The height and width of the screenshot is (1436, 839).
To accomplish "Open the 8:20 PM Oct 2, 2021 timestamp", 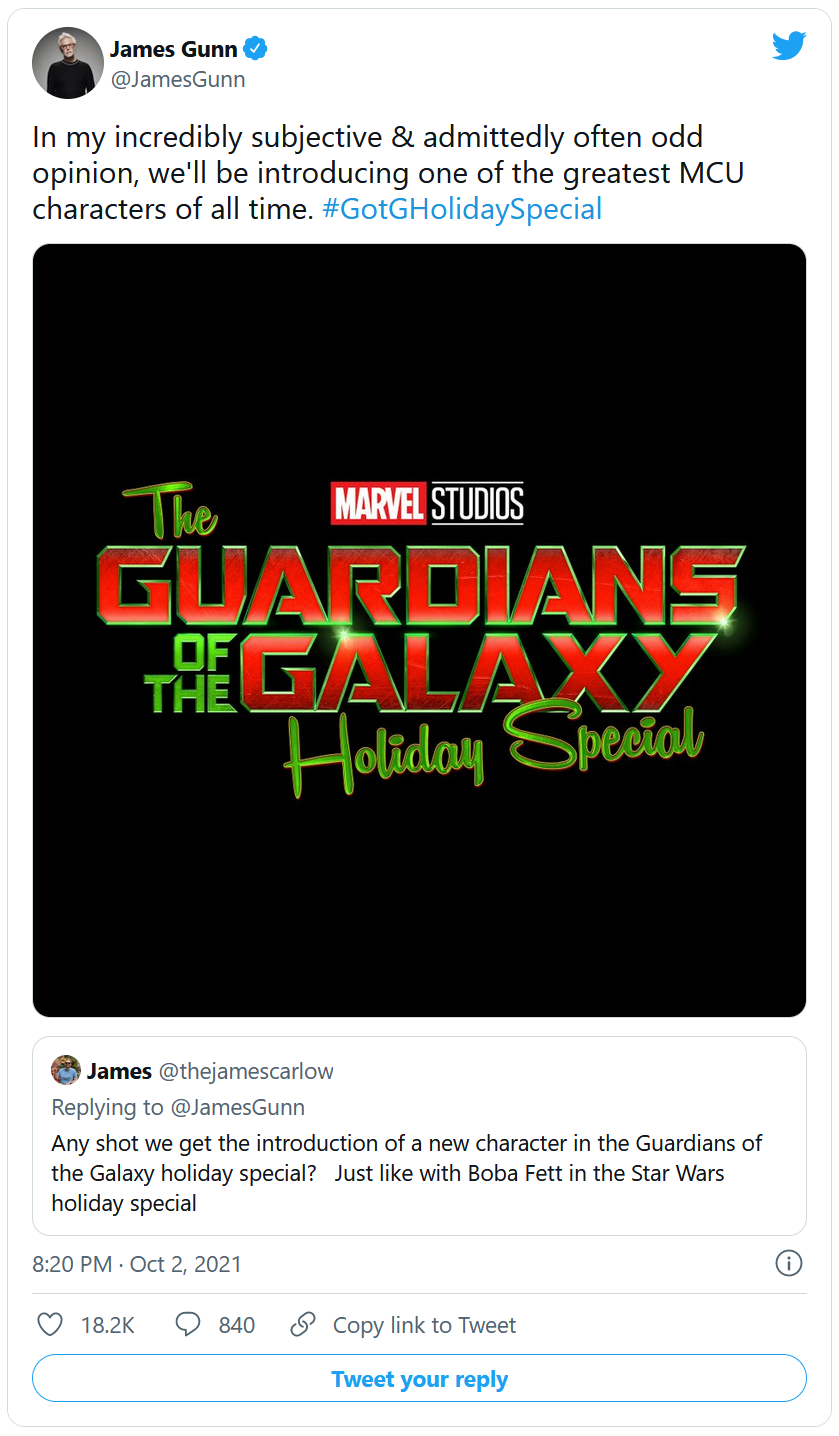I will 137,1263.
